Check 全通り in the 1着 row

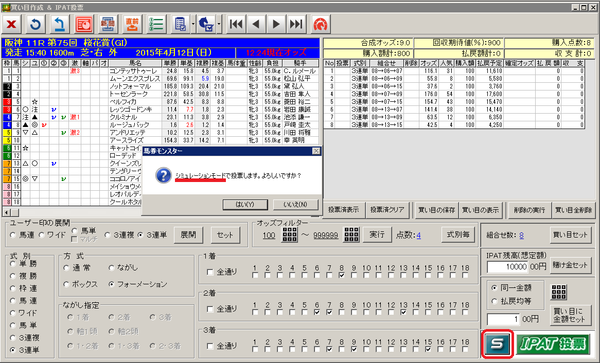(x=210, y=272)
